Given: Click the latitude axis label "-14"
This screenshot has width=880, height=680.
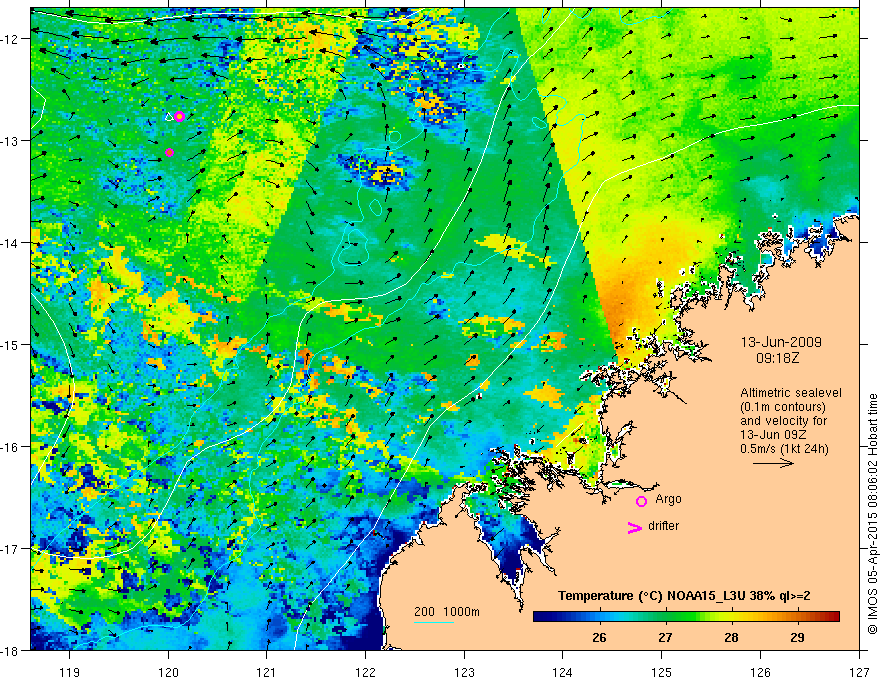Looking at the screenshot, I should point(10,243).
